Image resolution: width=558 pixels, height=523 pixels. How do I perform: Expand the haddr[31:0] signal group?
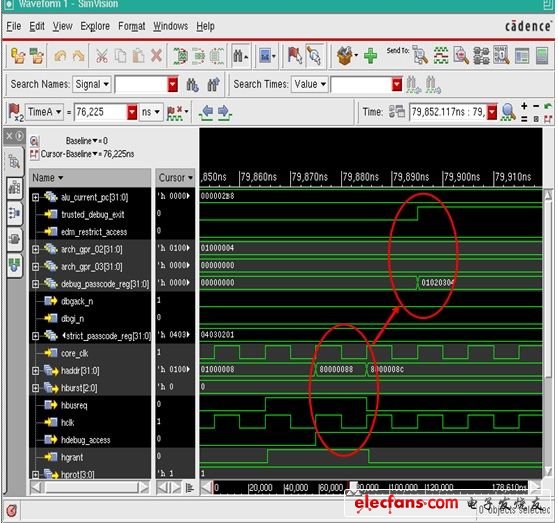[x=35, y=371]
